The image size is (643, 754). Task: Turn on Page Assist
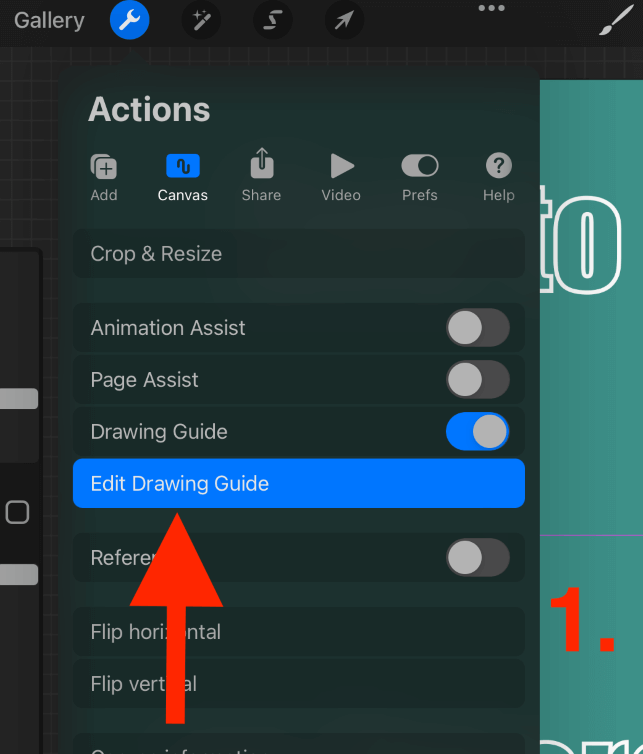tap(478, 380)
